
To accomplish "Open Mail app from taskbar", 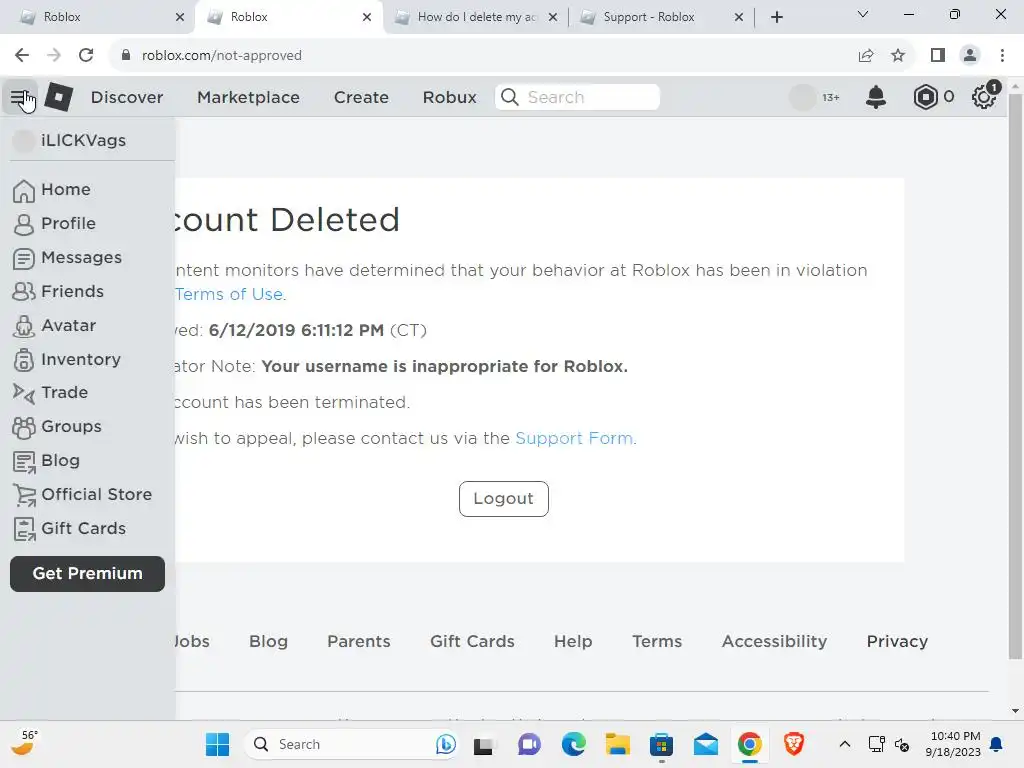I will [x=705, y=744].
